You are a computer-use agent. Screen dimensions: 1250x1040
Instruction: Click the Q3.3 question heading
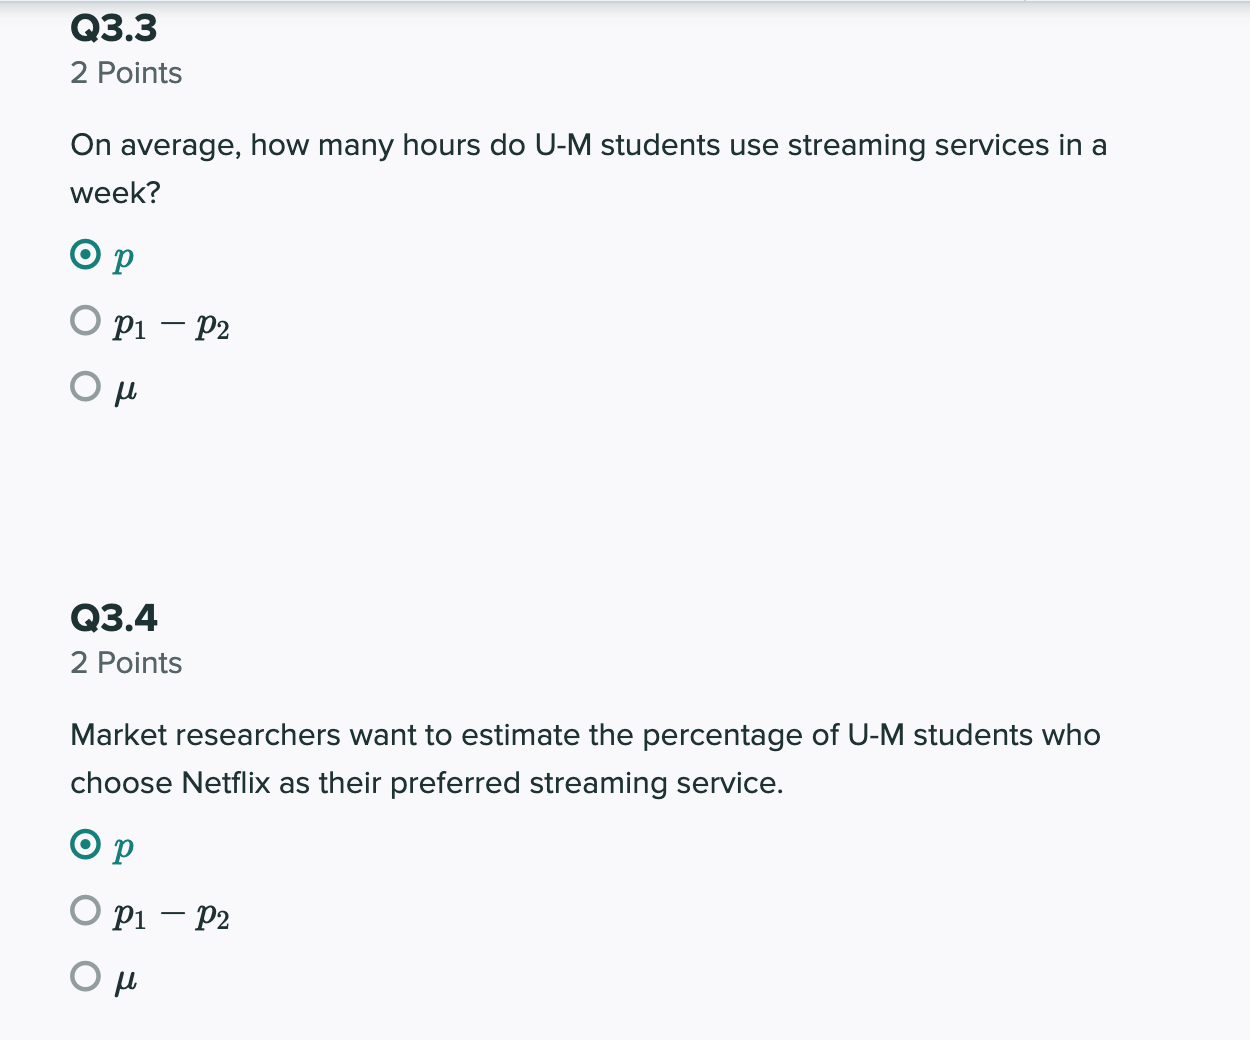click(x=114, y=27)
